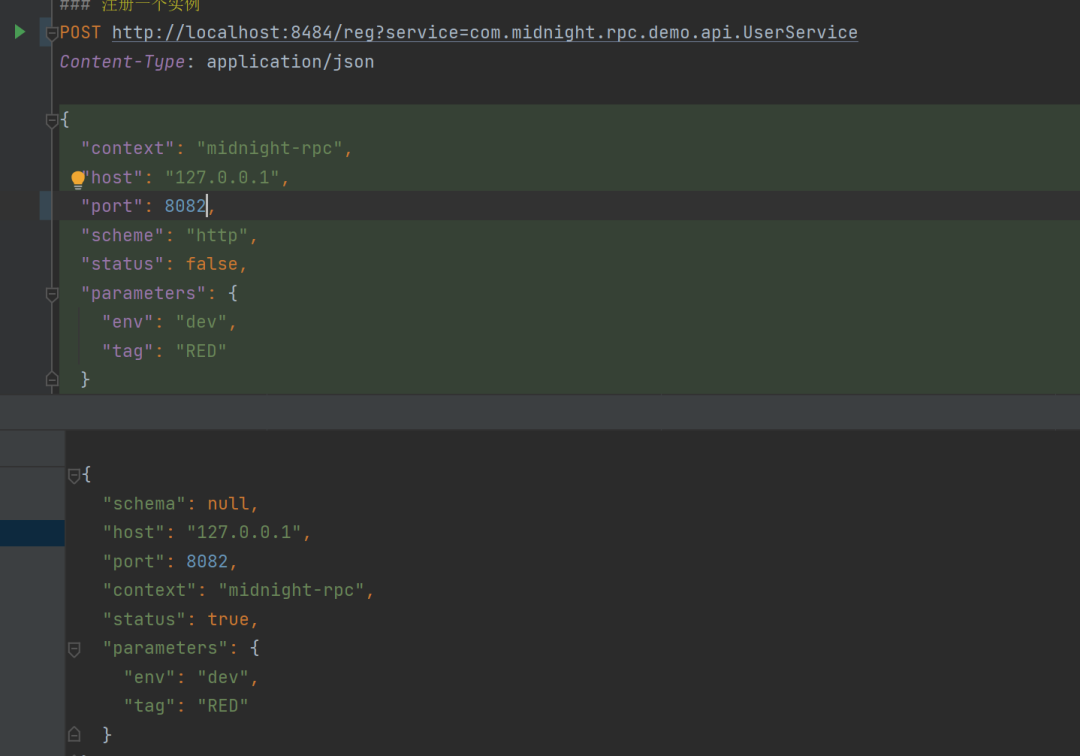Screen dimensions: 1080x756
Task: Click the "http" scheme value
Action: [216, 235]
